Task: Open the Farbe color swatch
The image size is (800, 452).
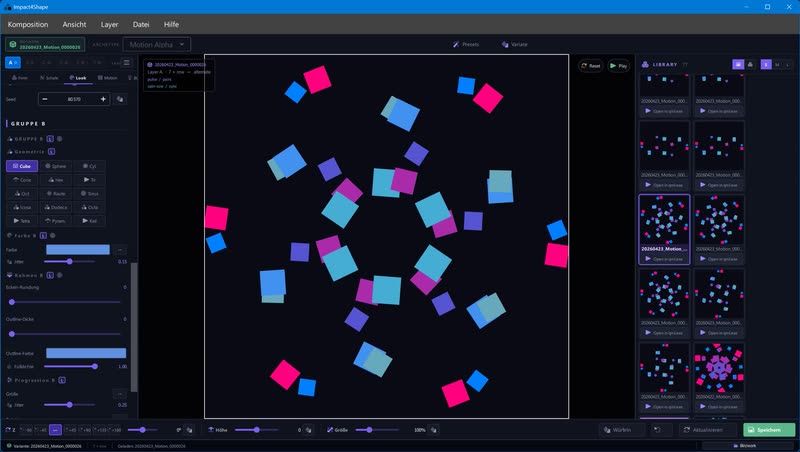Action: [x=78, y=249]
